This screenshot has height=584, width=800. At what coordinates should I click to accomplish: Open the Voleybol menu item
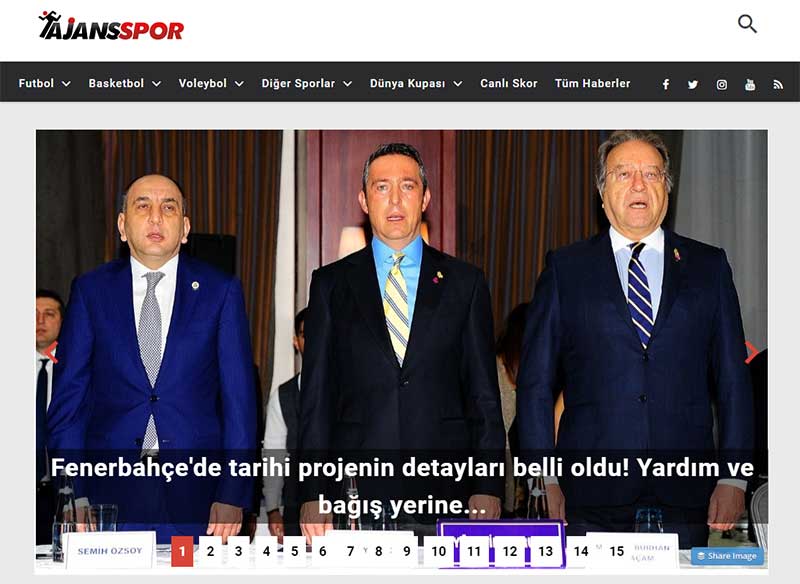tap(203, 83)
